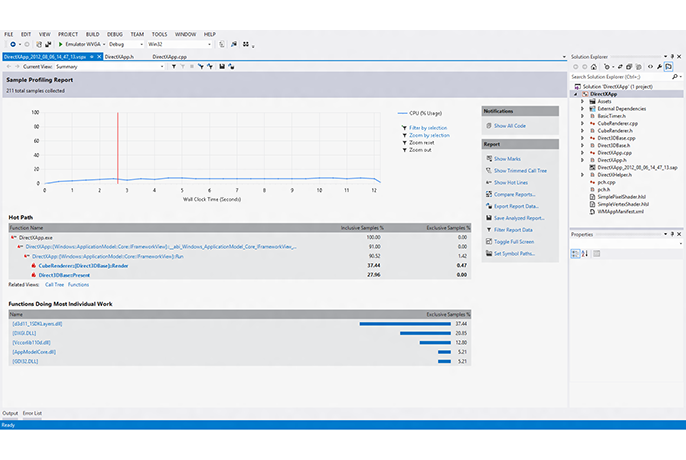Select the SimplePixelShader.hlsl file
The image size is (686, 460).
tap(622, 197)
